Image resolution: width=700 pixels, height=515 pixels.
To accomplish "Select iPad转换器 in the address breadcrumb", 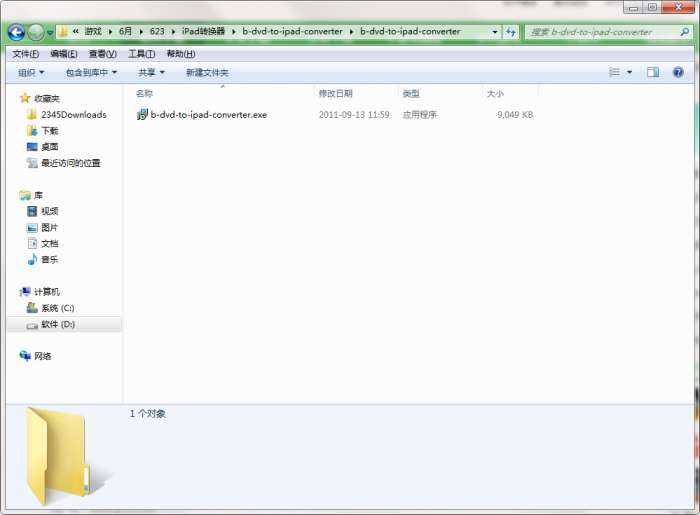I will tap(203, 31).
